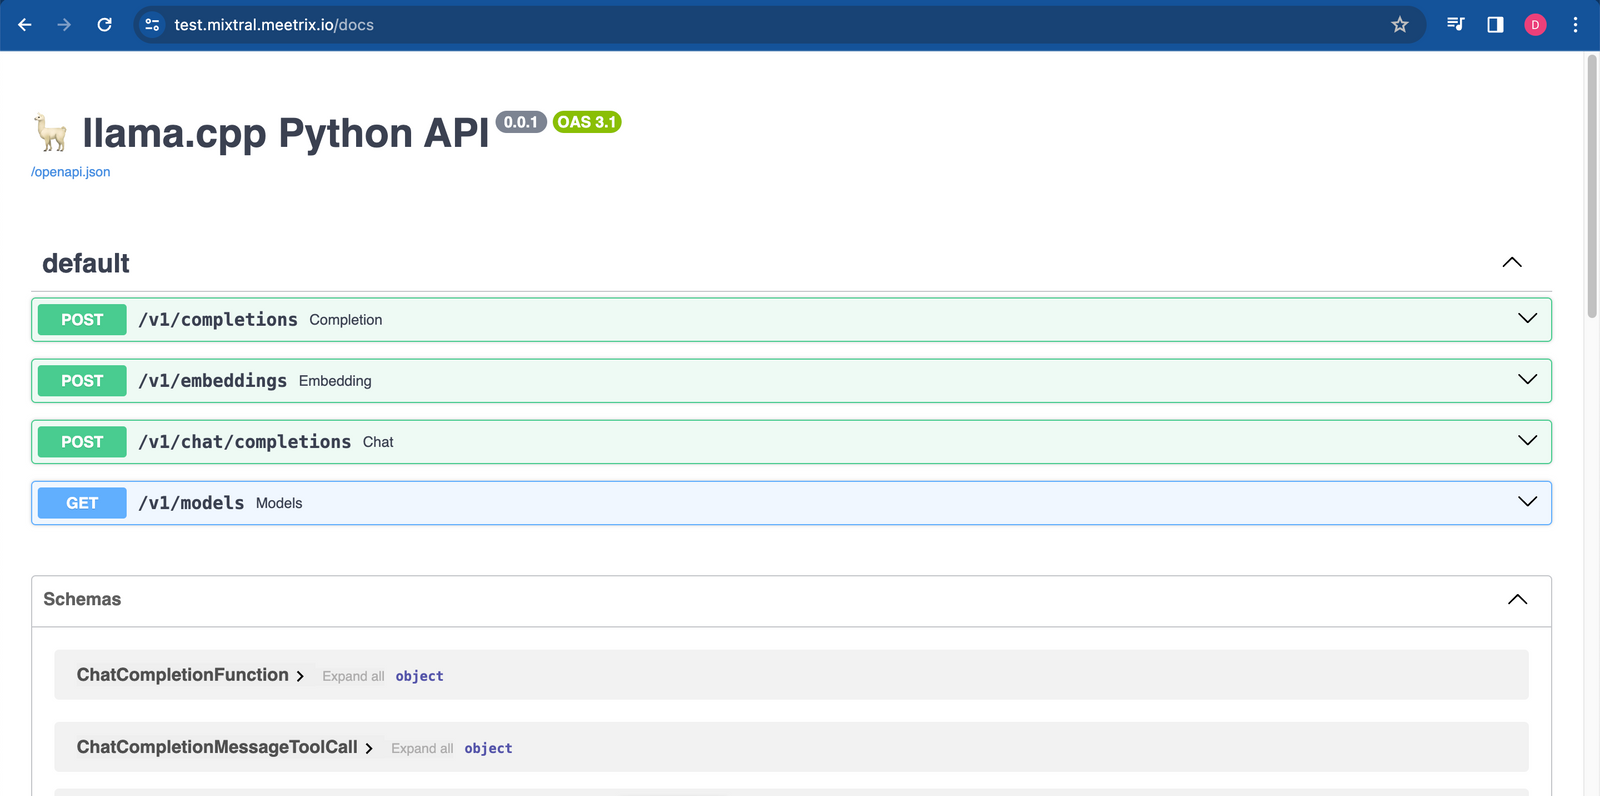Open the user profile avatar

pyautogui.click(x=1535, y=25)
